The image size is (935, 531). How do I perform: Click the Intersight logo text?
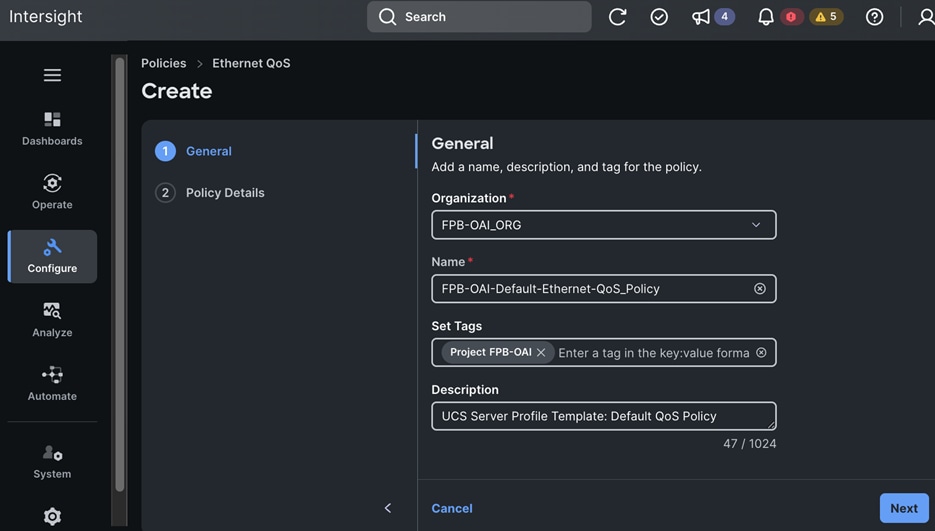tap(45, 17)
